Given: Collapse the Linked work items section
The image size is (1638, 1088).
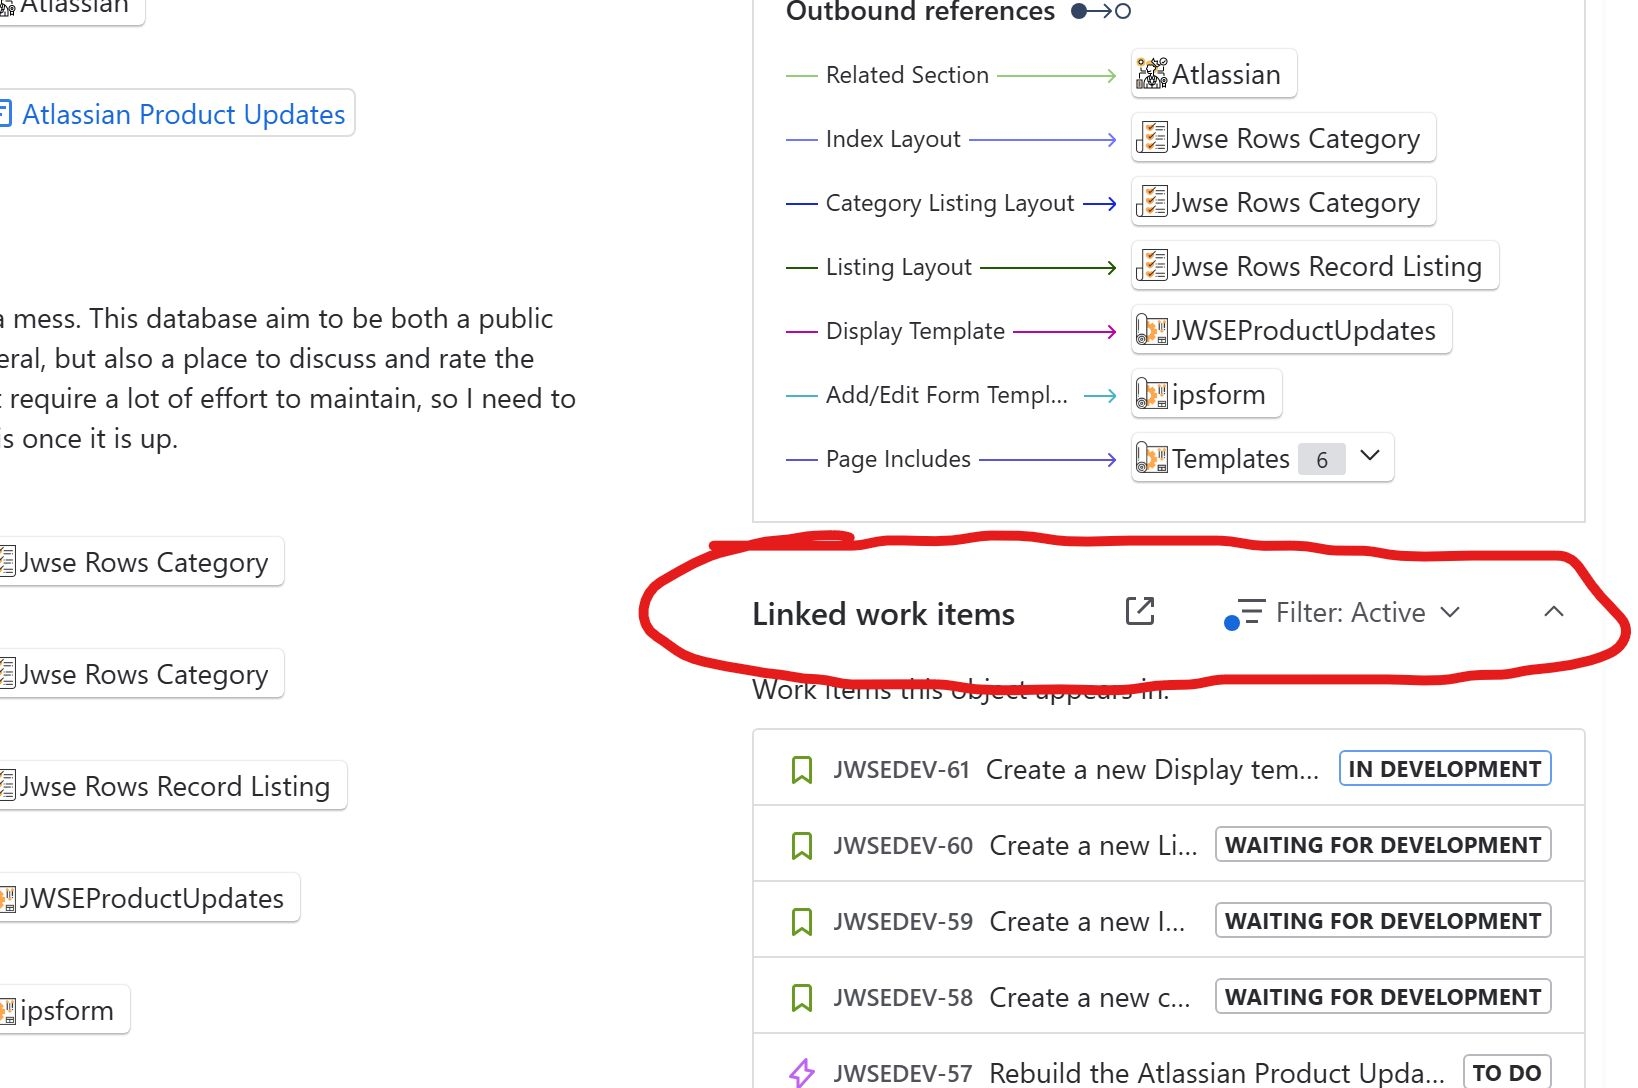Looking at the screenshot, I should (1553, 612).
